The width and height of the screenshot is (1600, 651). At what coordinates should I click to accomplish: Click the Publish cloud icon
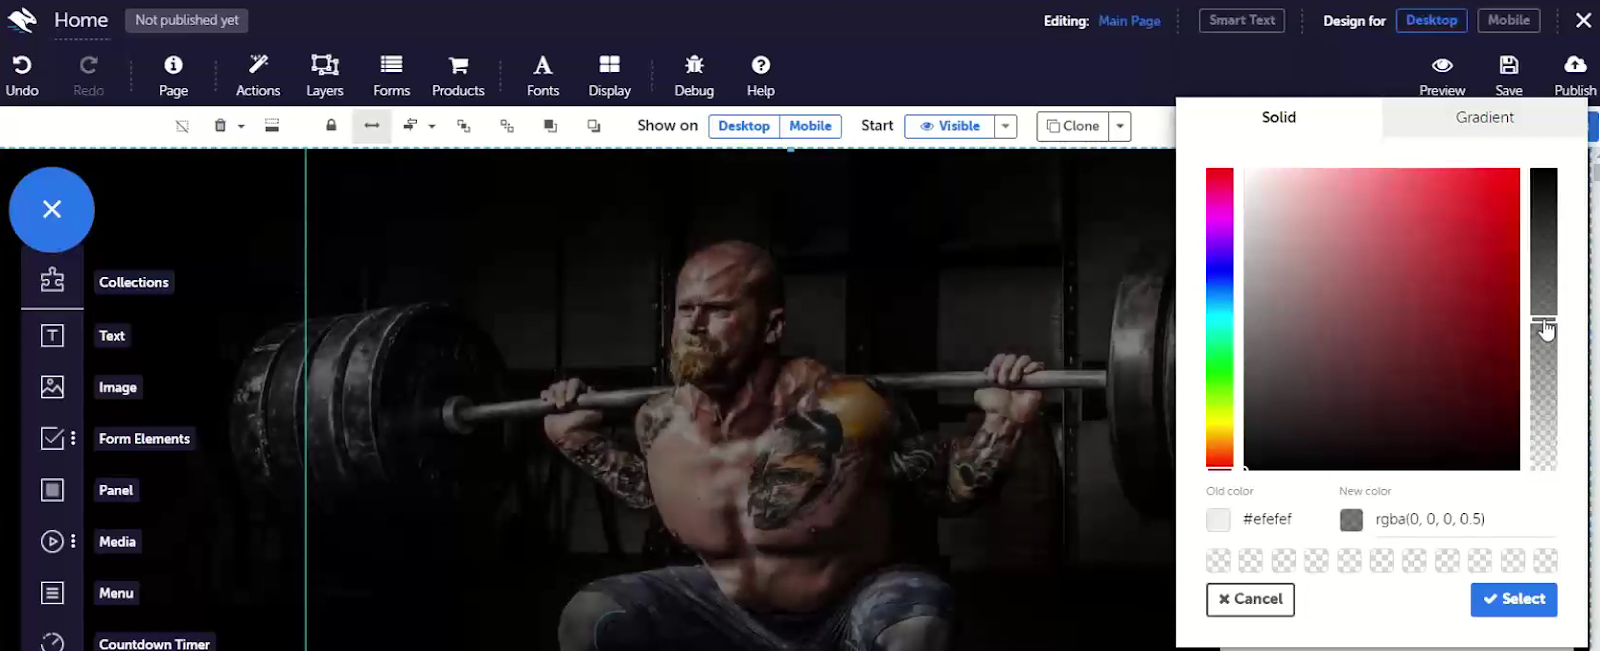tap(1575, 65)
